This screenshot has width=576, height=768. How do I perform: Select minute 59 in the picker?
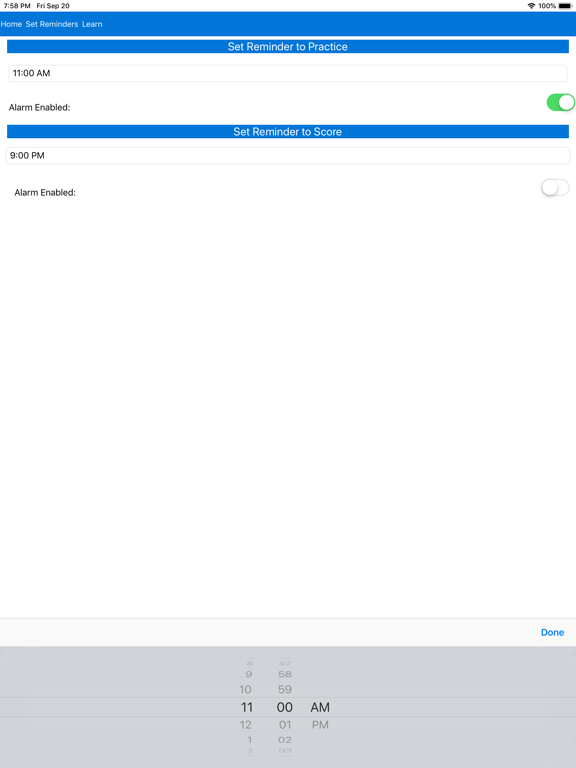pos(285,690)
